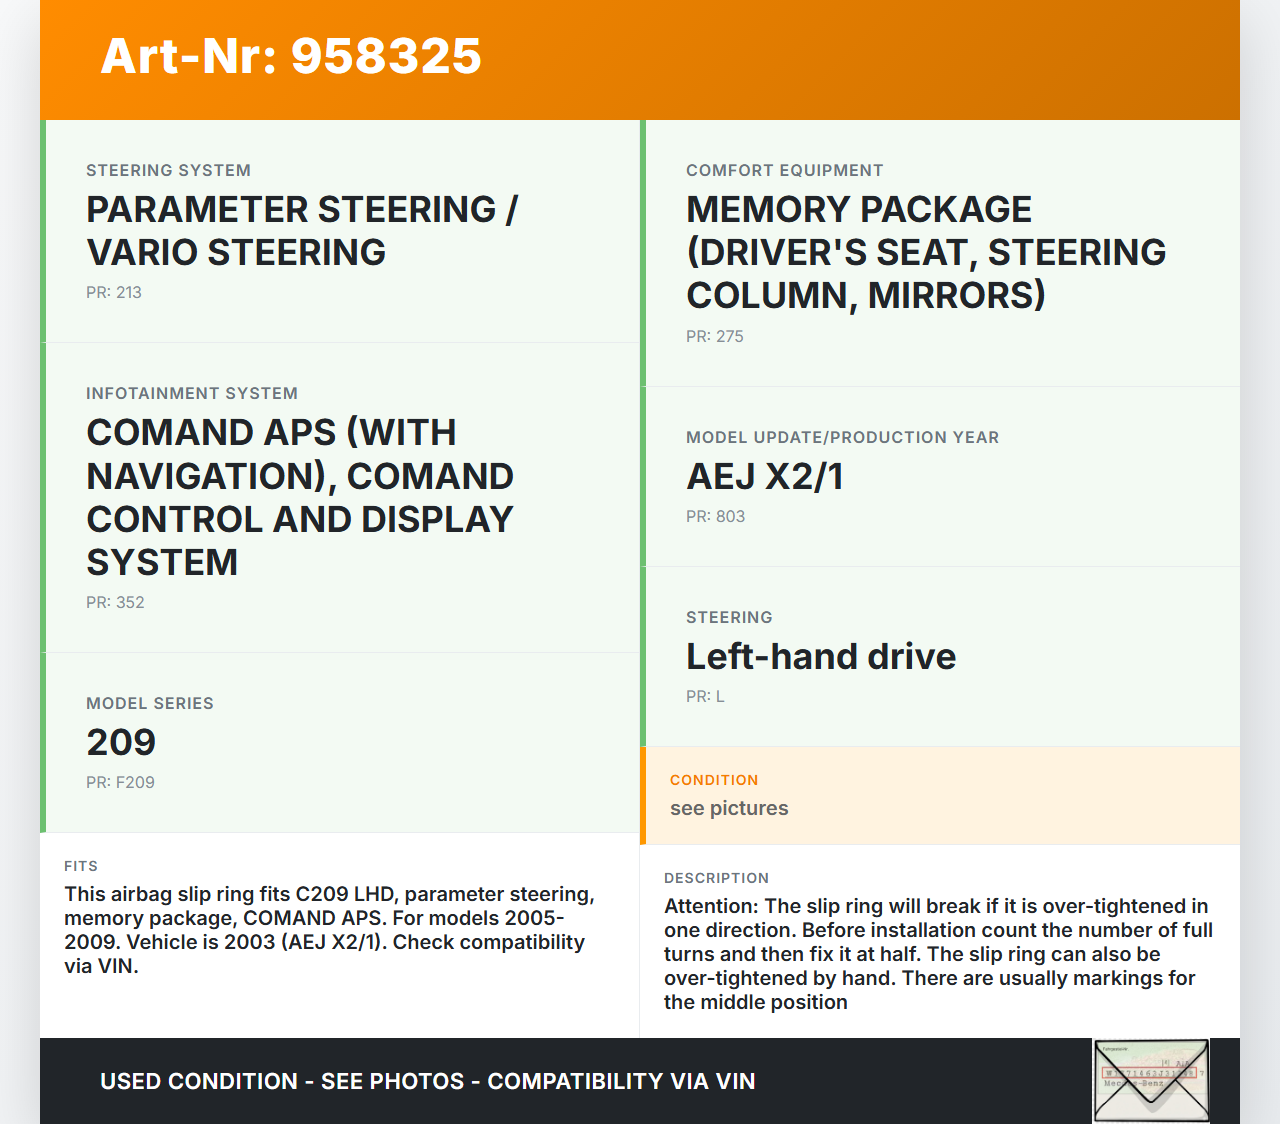Select the COMAND APS infotainment system title
This screenshot has width=1280, height=1124.
(300, 497)
